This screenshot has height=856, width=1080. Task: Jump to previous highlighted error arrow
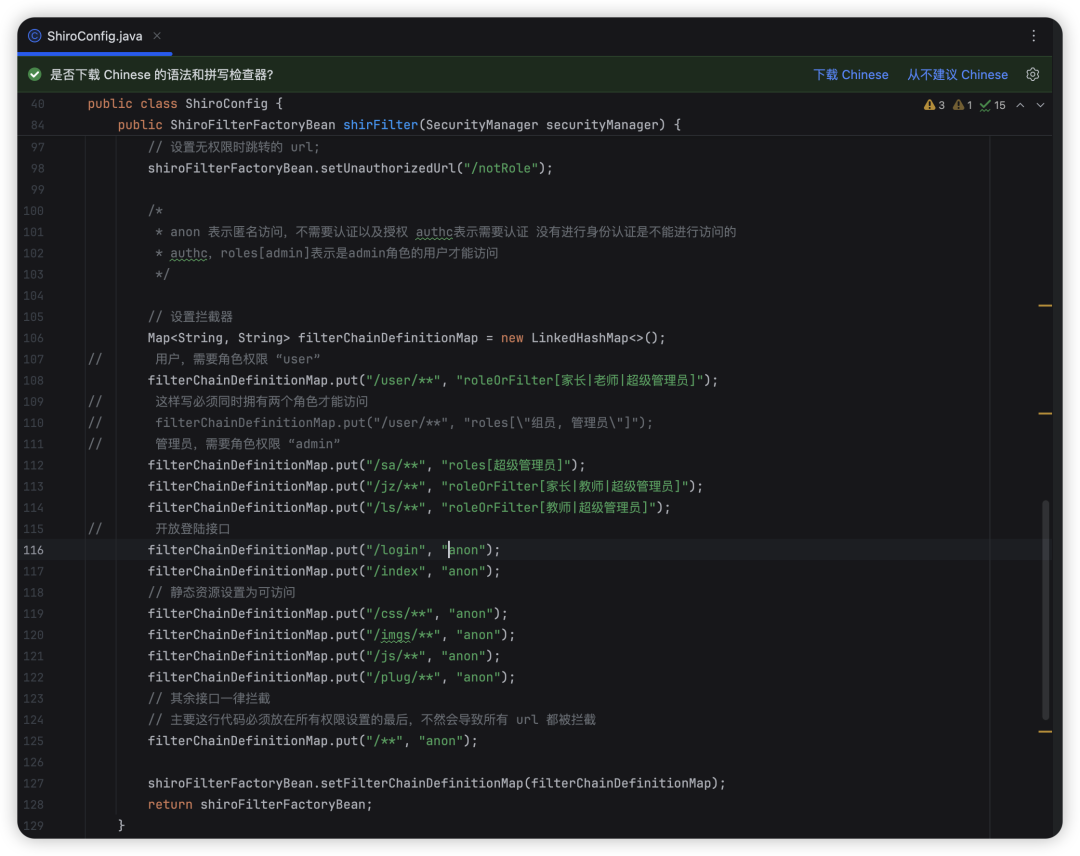(x=1020, y=105)
